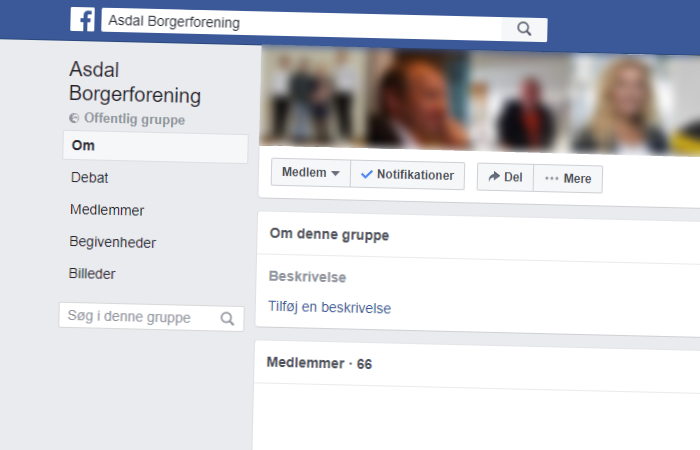
Task: Open the Medlemmer sidebar item
Action: 107,210
